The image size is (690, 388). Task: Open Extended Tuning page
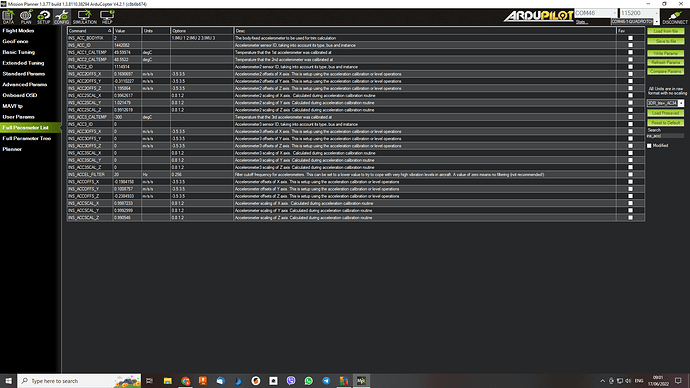(23, 63)
